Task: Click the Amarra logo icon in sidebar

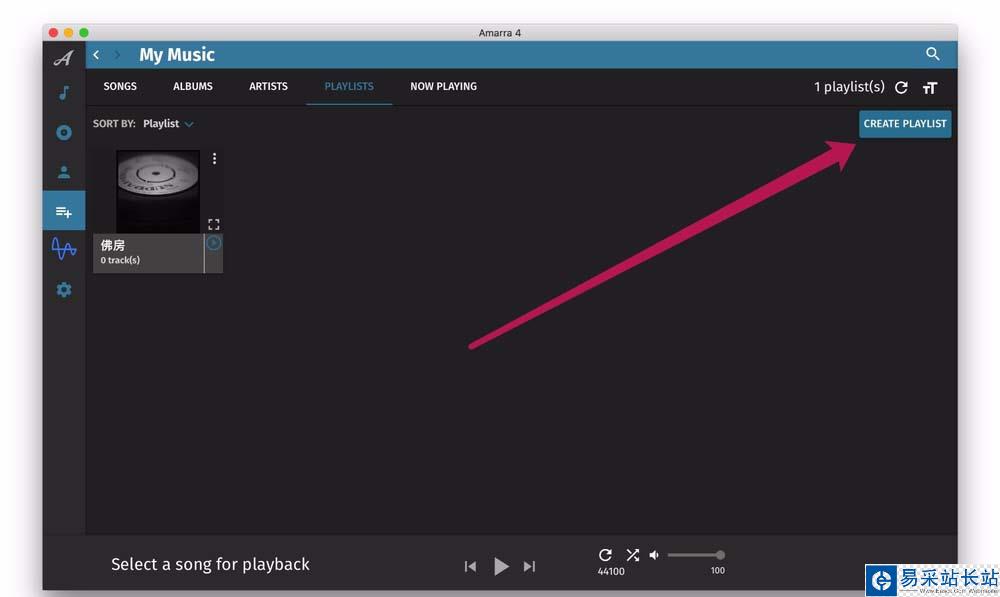Action: coord(64,58)
